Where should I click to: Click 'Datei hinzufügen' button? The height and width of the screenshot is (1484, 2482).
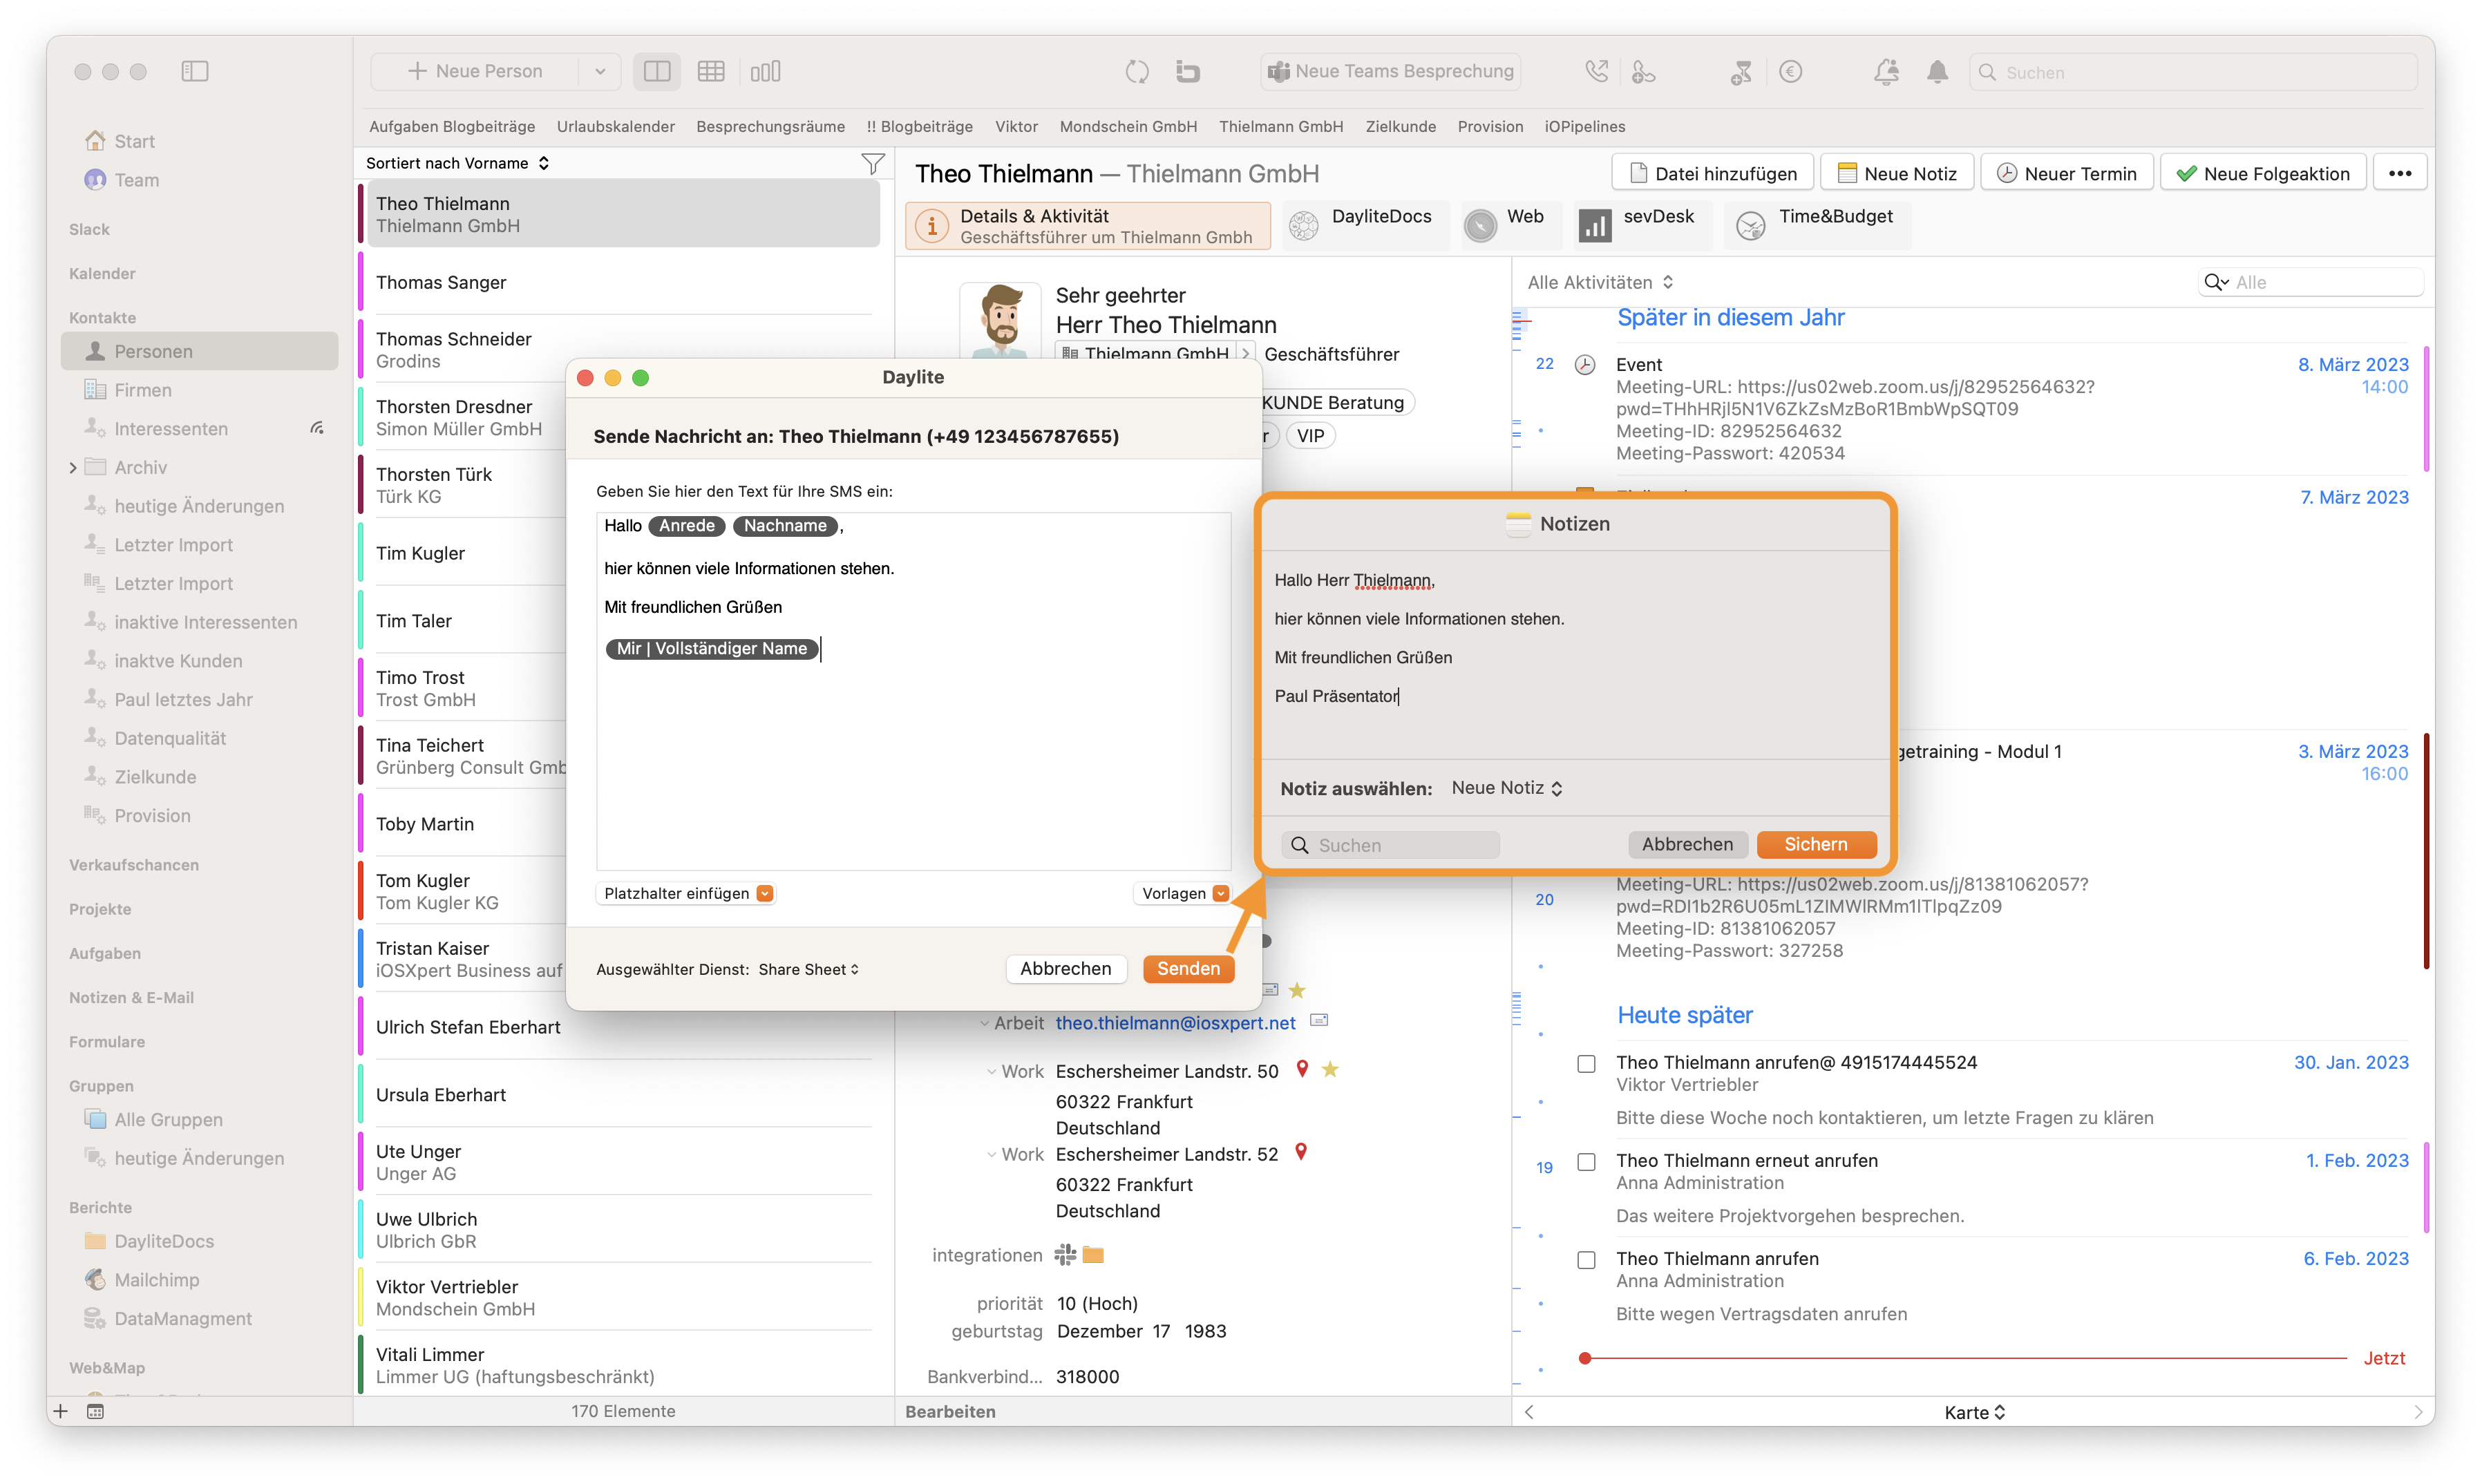(1712, 173)
